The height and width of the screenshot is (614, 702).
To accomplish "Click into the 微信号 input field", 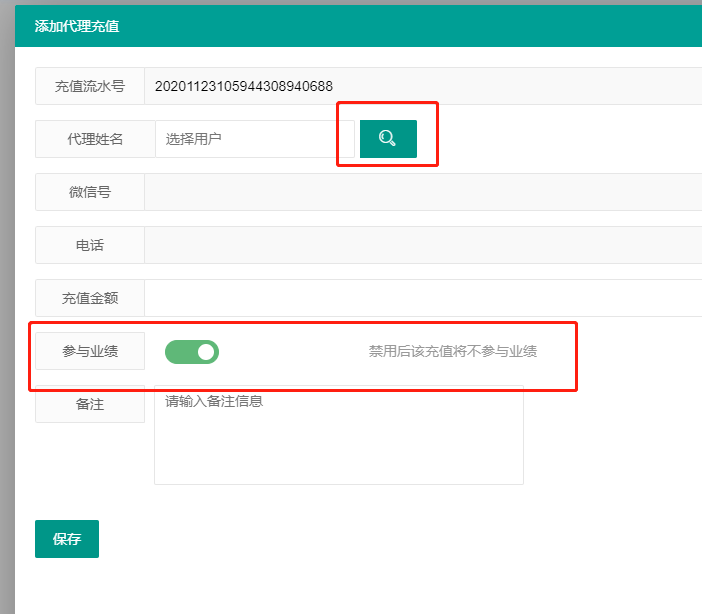I will [422, 192].
